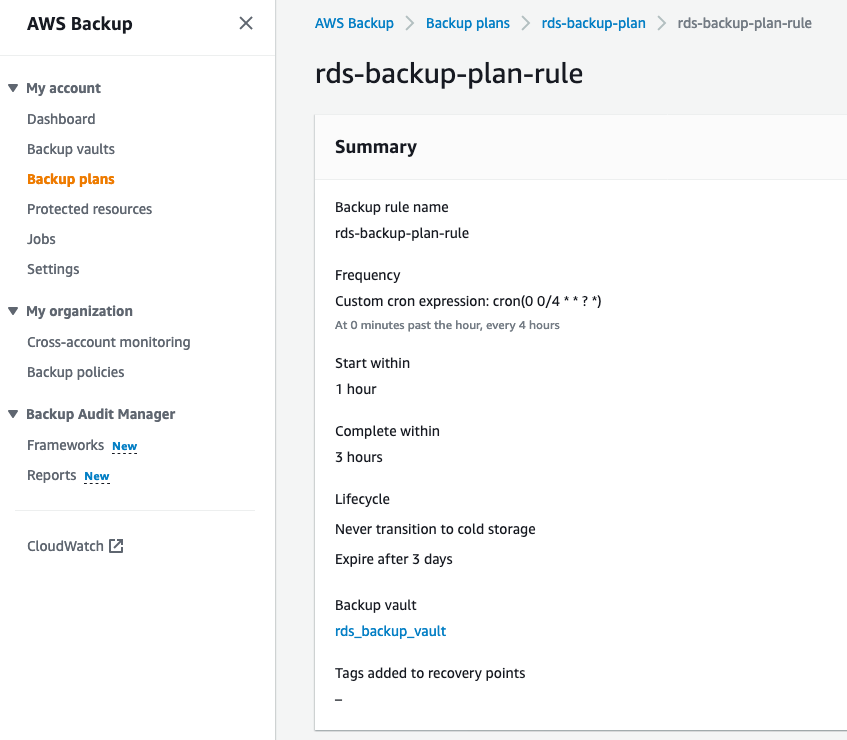The height and width of the screenshot is (740, 847).
Task: Close the AWS Backup sidebar panel
Action: (x=246, y=23)
